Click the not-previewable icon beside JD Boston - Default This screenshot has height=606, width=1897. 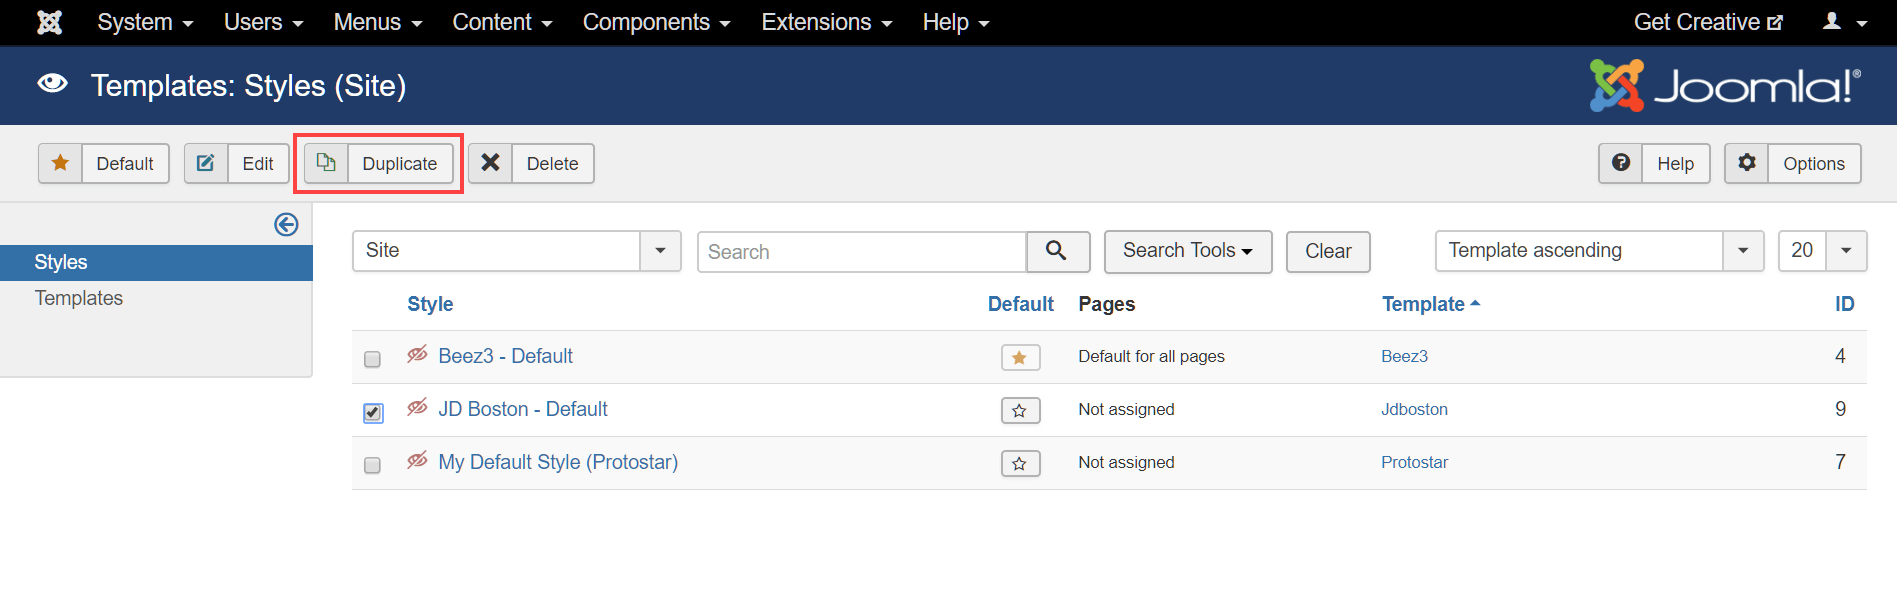(417, 408)
